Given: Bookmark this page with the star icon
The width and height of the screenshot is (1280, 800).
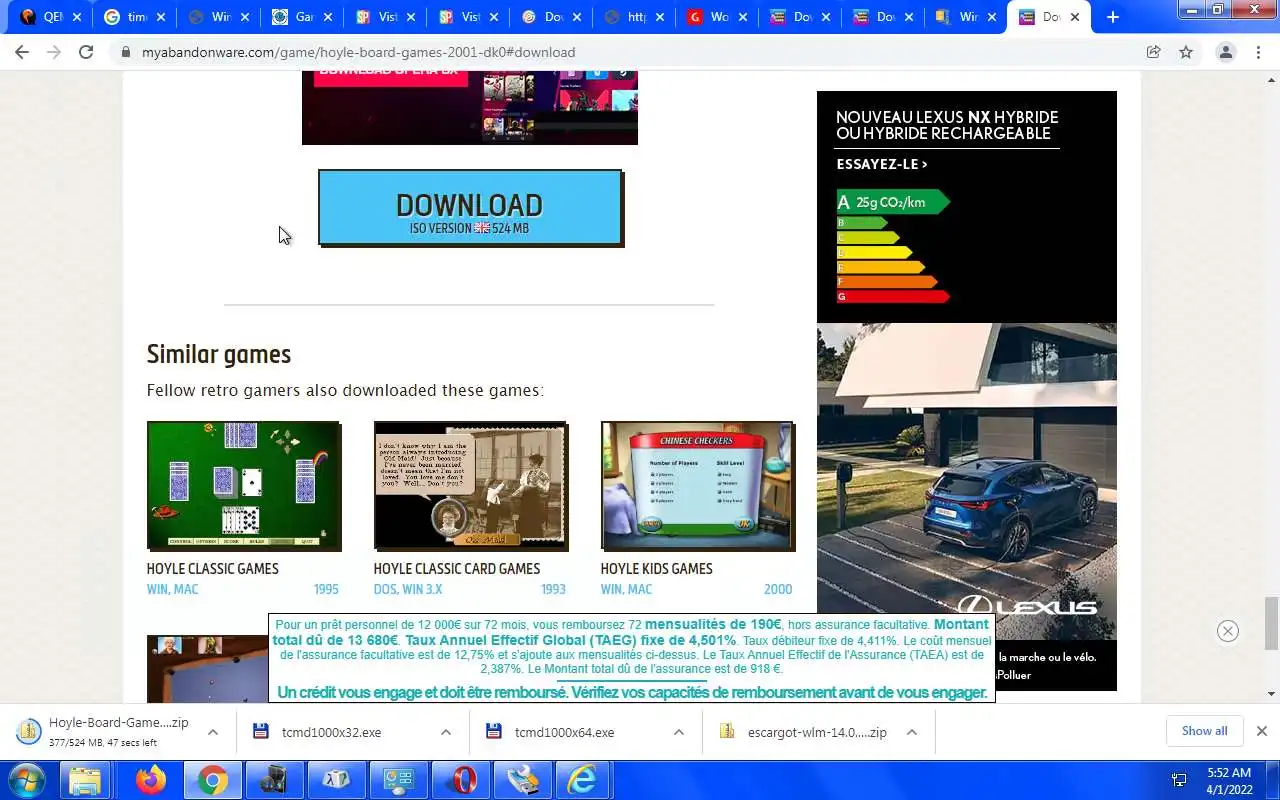Looking at the screenshot, I should pyautogui.click(x=1186, y=52).
